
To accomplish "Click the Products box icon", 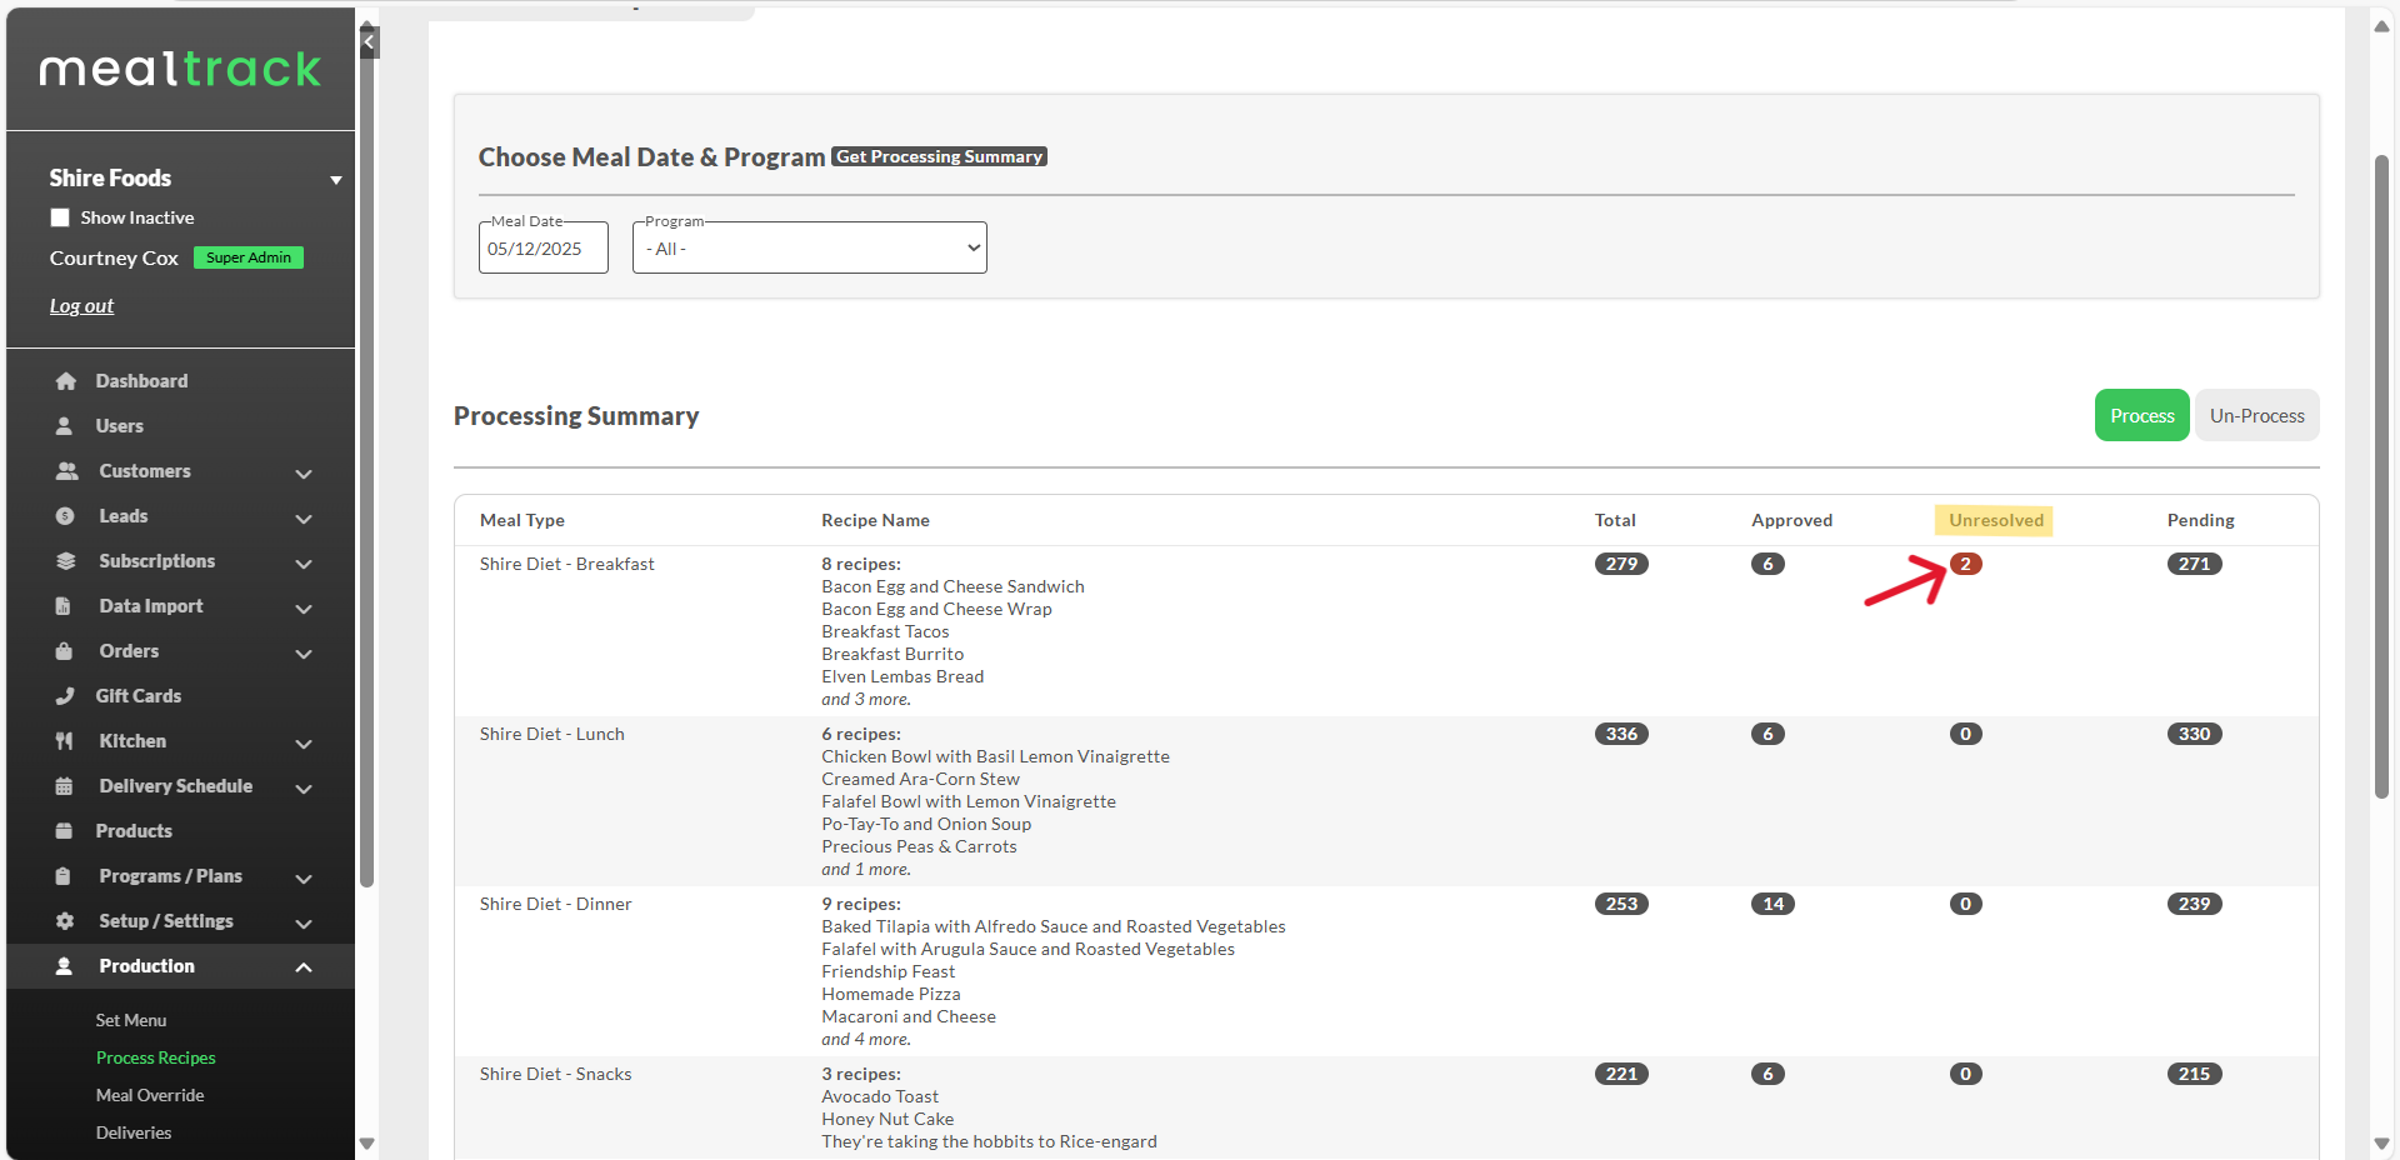I will coord(64,831).
